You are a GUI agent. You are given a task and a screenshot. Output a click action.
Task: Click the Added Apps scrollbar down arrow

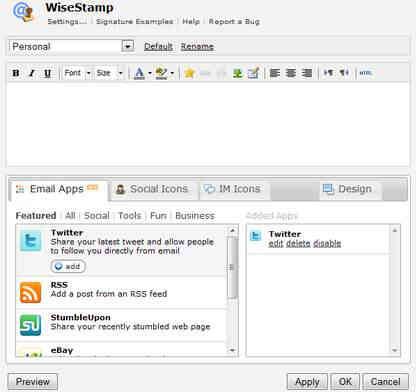395,350
